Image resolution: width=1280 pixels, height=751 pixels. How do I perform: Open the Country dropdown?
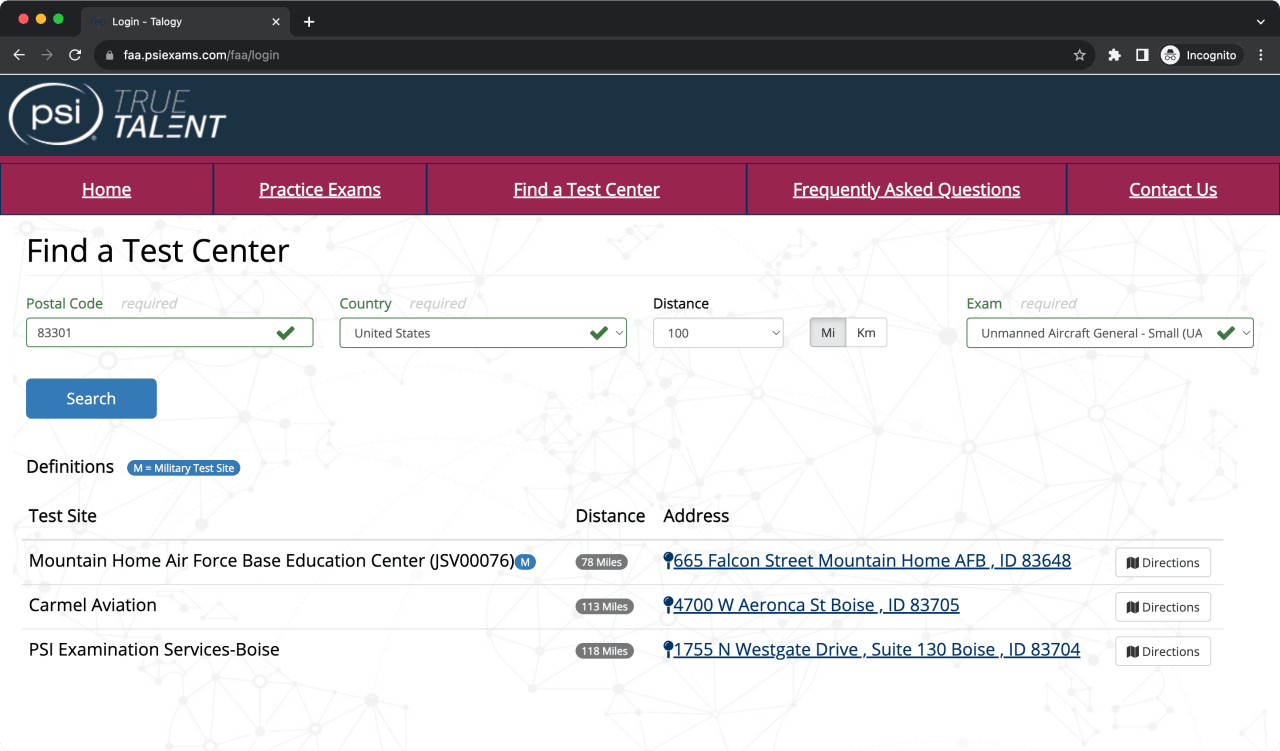click(482, 333)
